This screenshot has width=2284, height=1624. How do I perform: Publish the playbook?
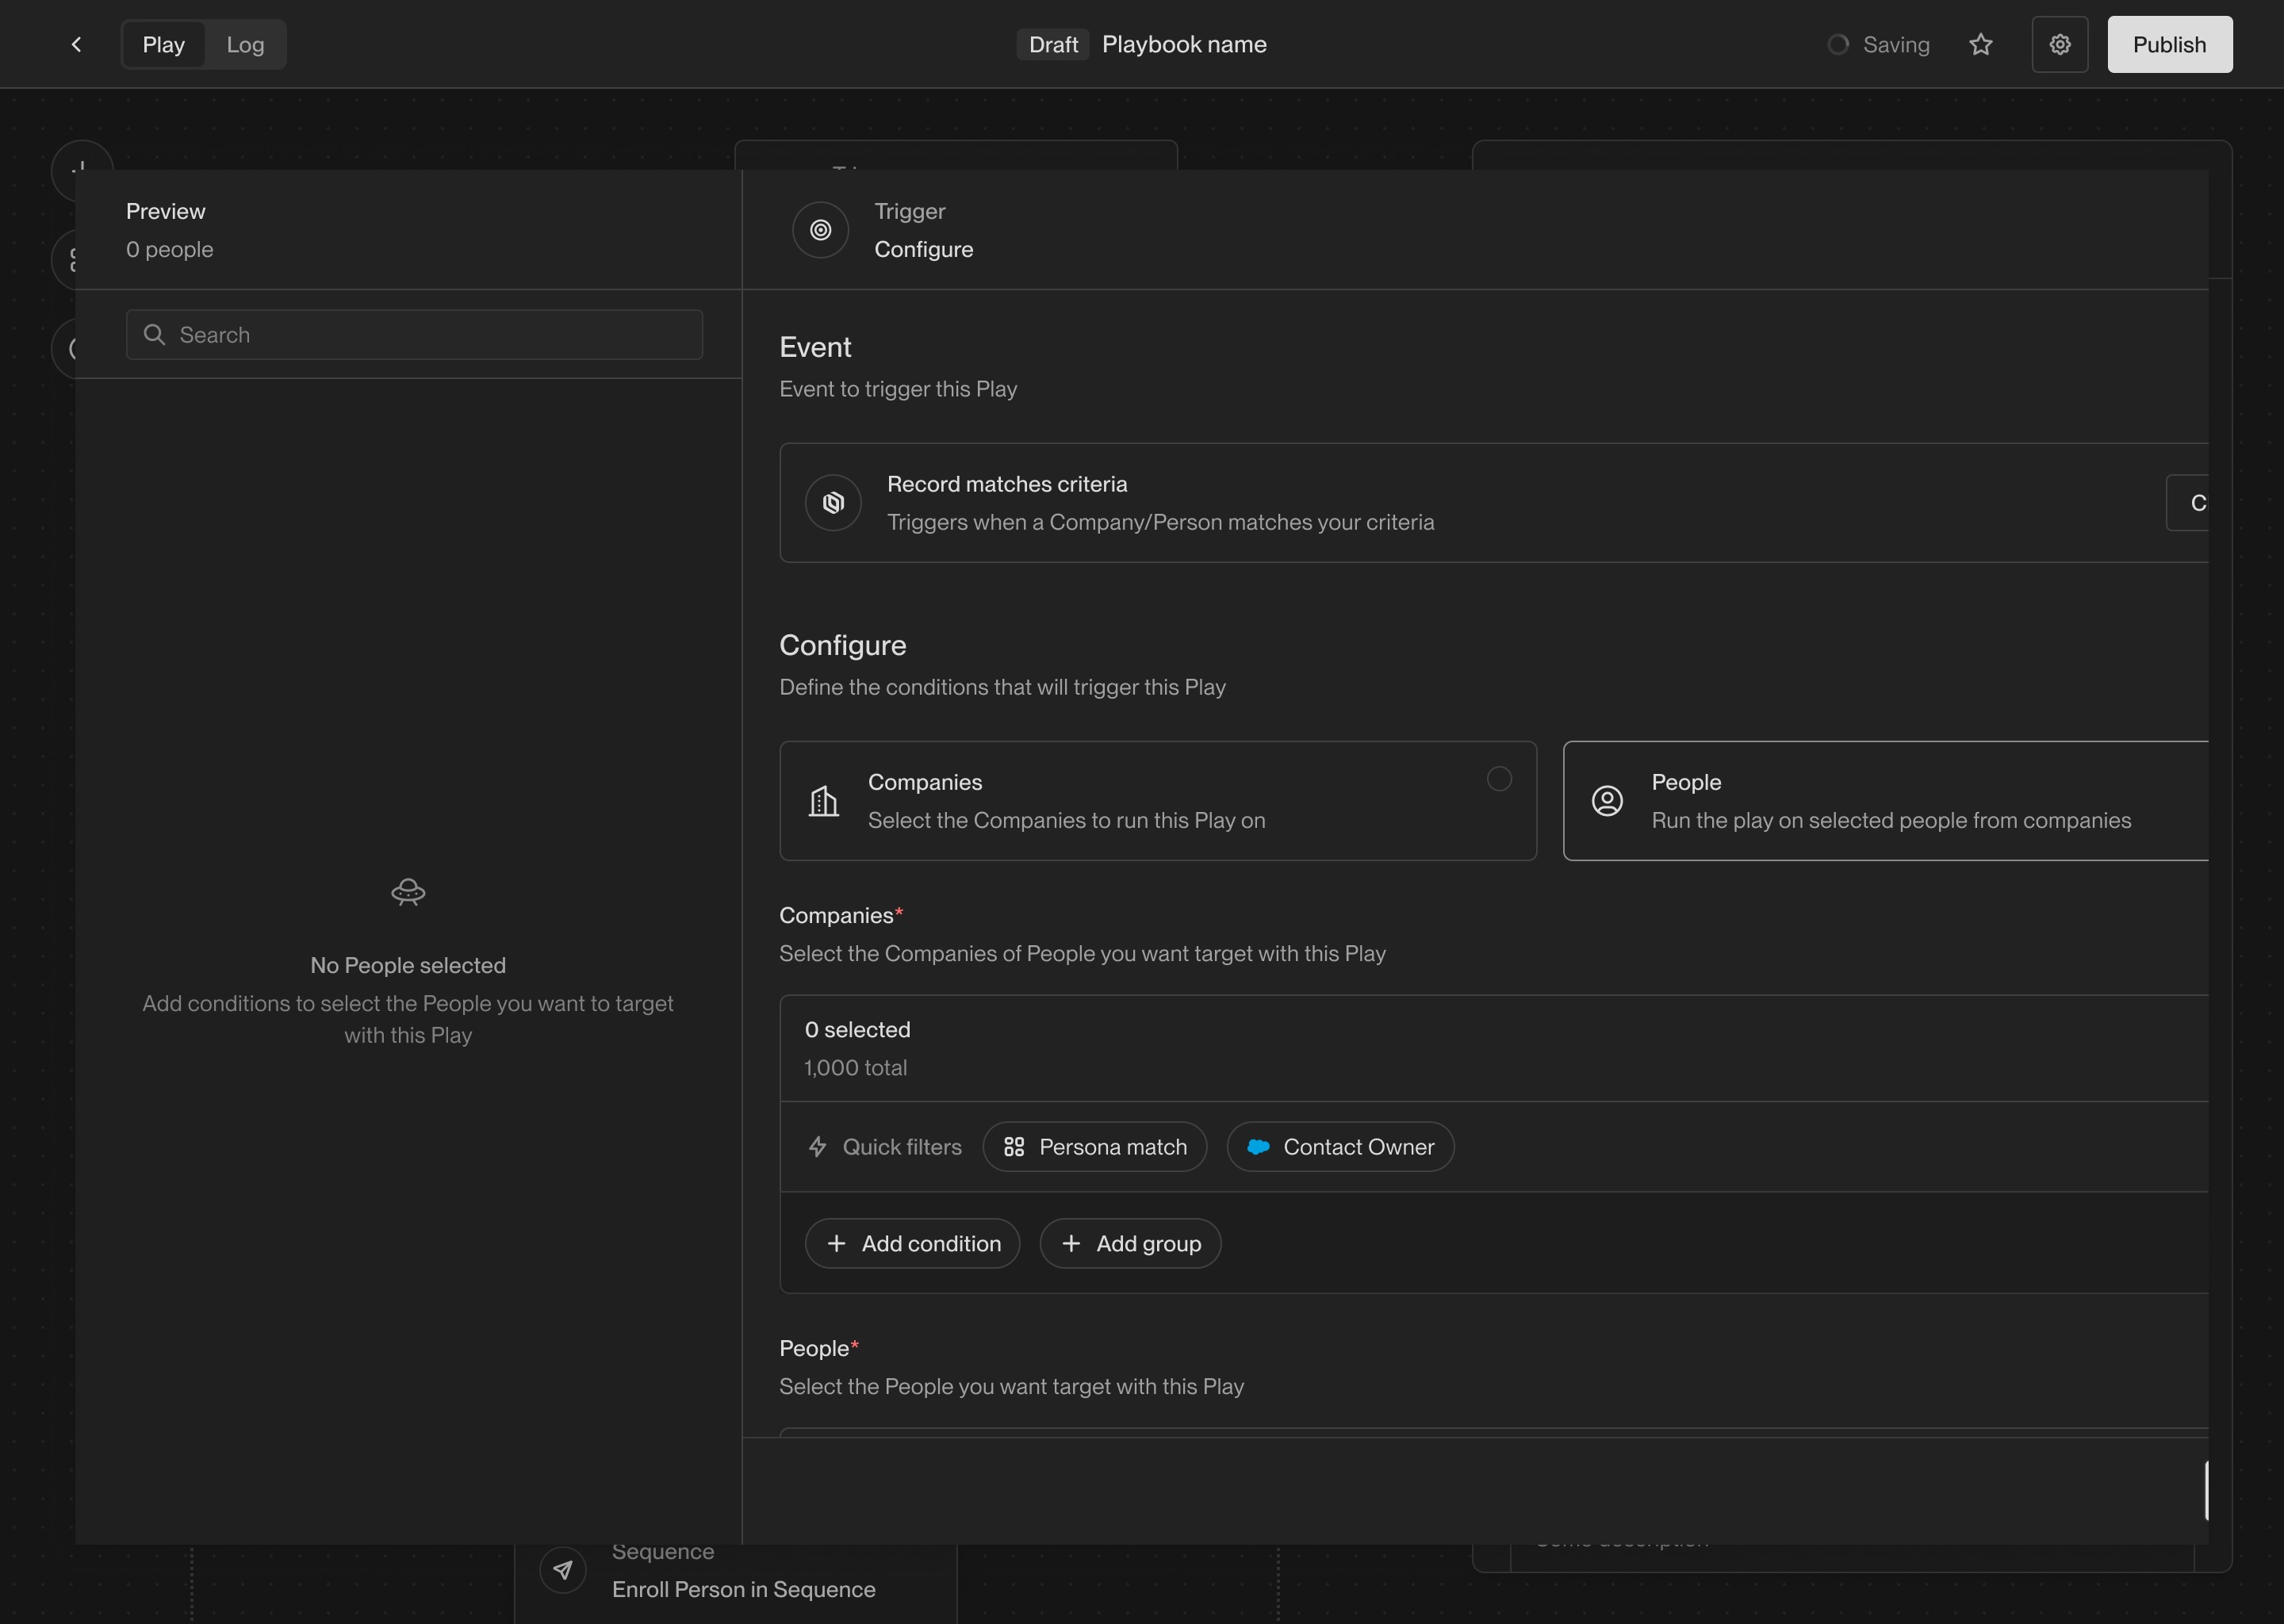tap(2170, 44)
